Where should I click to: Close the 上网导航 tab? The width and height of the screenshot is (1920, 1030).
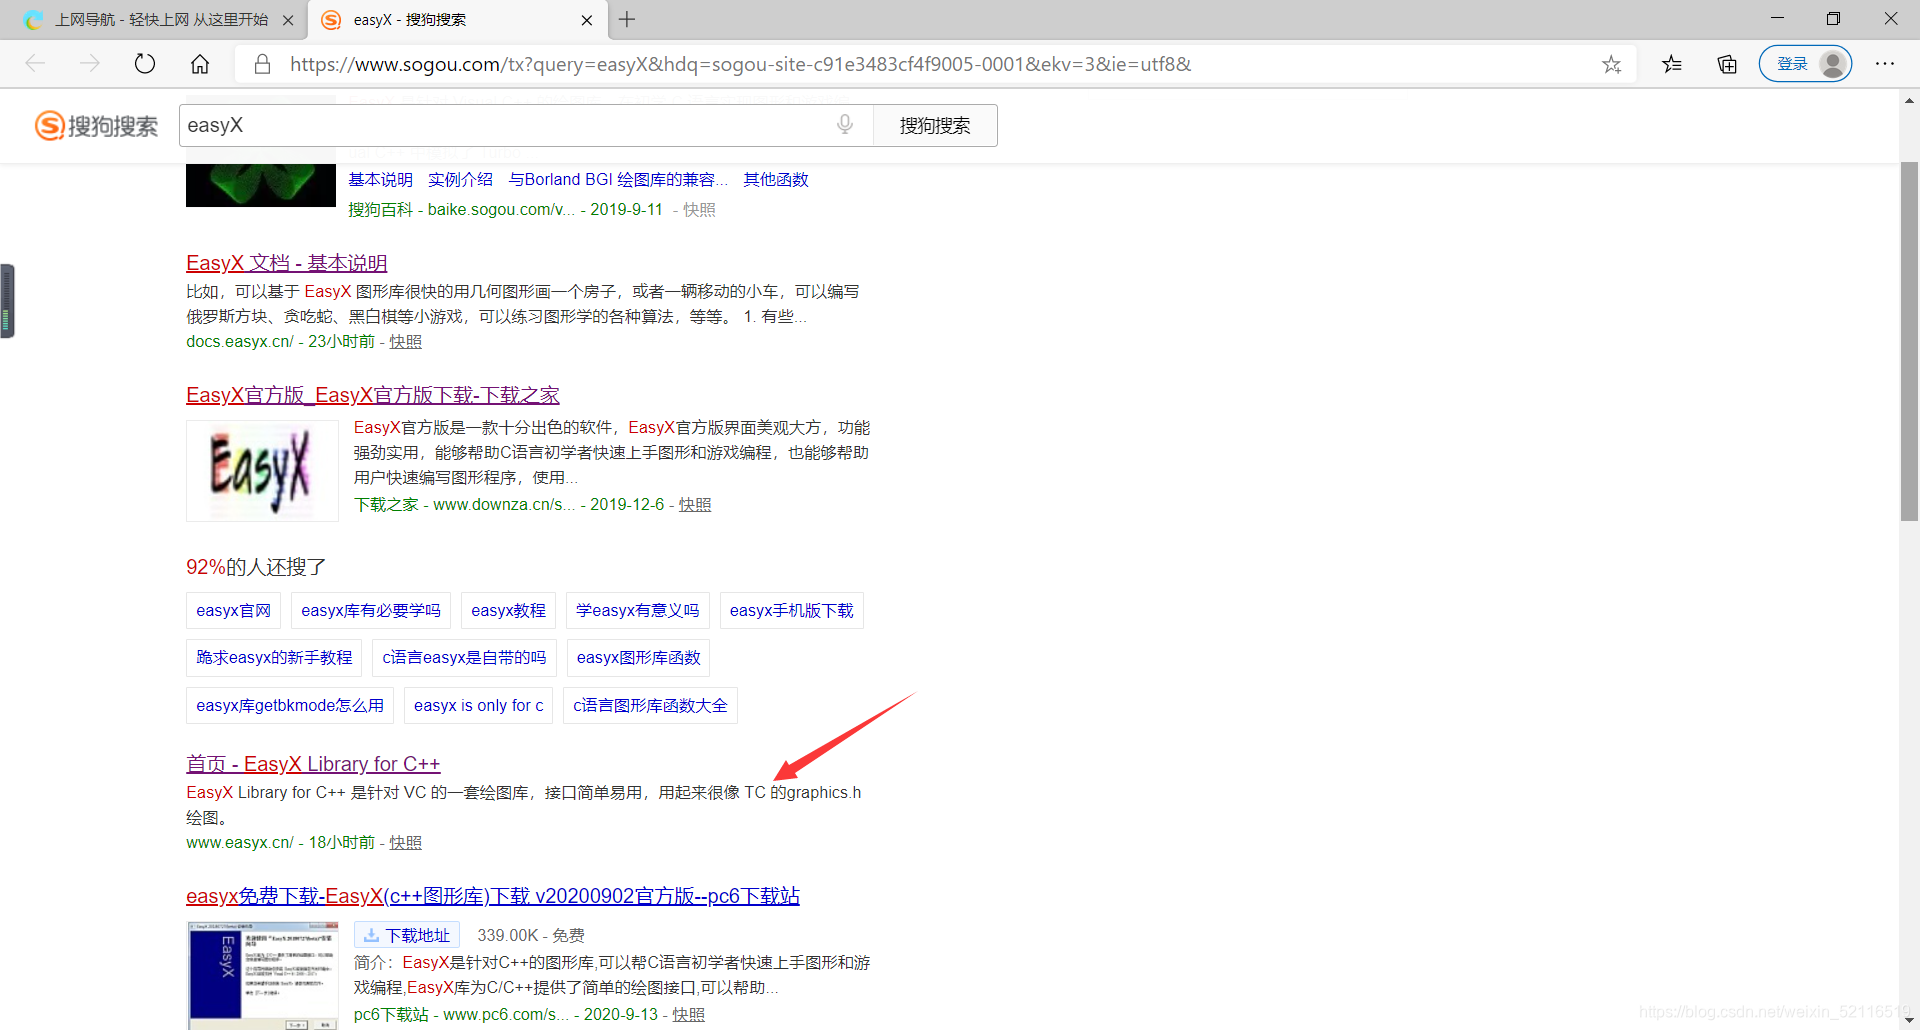coord(288,20)
